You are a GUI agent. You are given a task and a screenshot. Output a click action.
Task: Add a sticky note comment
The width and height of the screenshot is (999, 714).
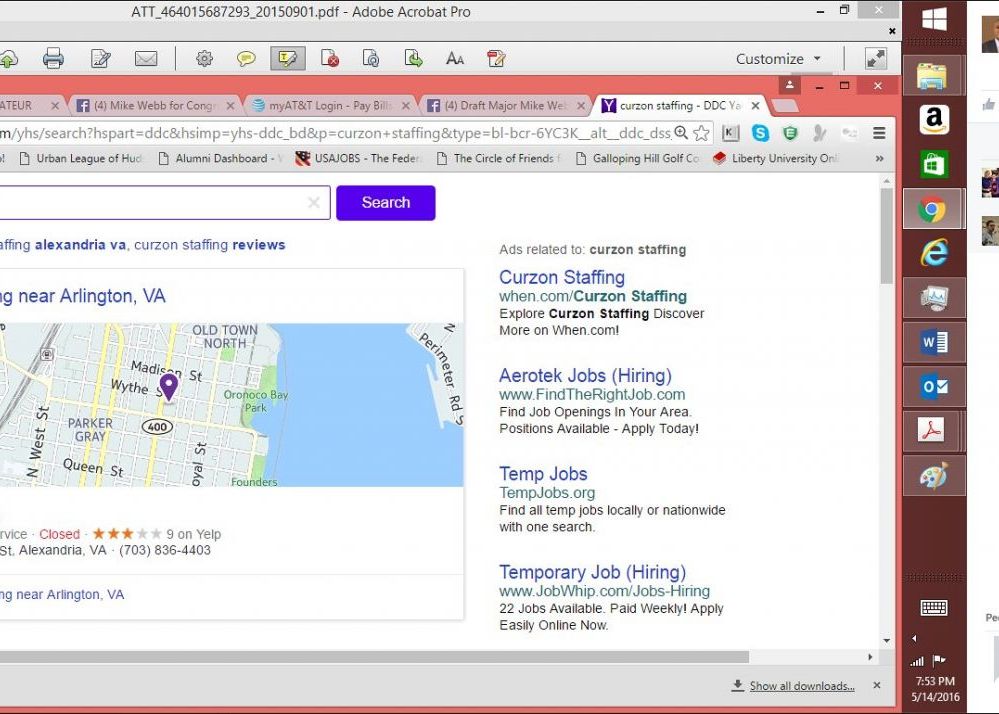[245, 59]
